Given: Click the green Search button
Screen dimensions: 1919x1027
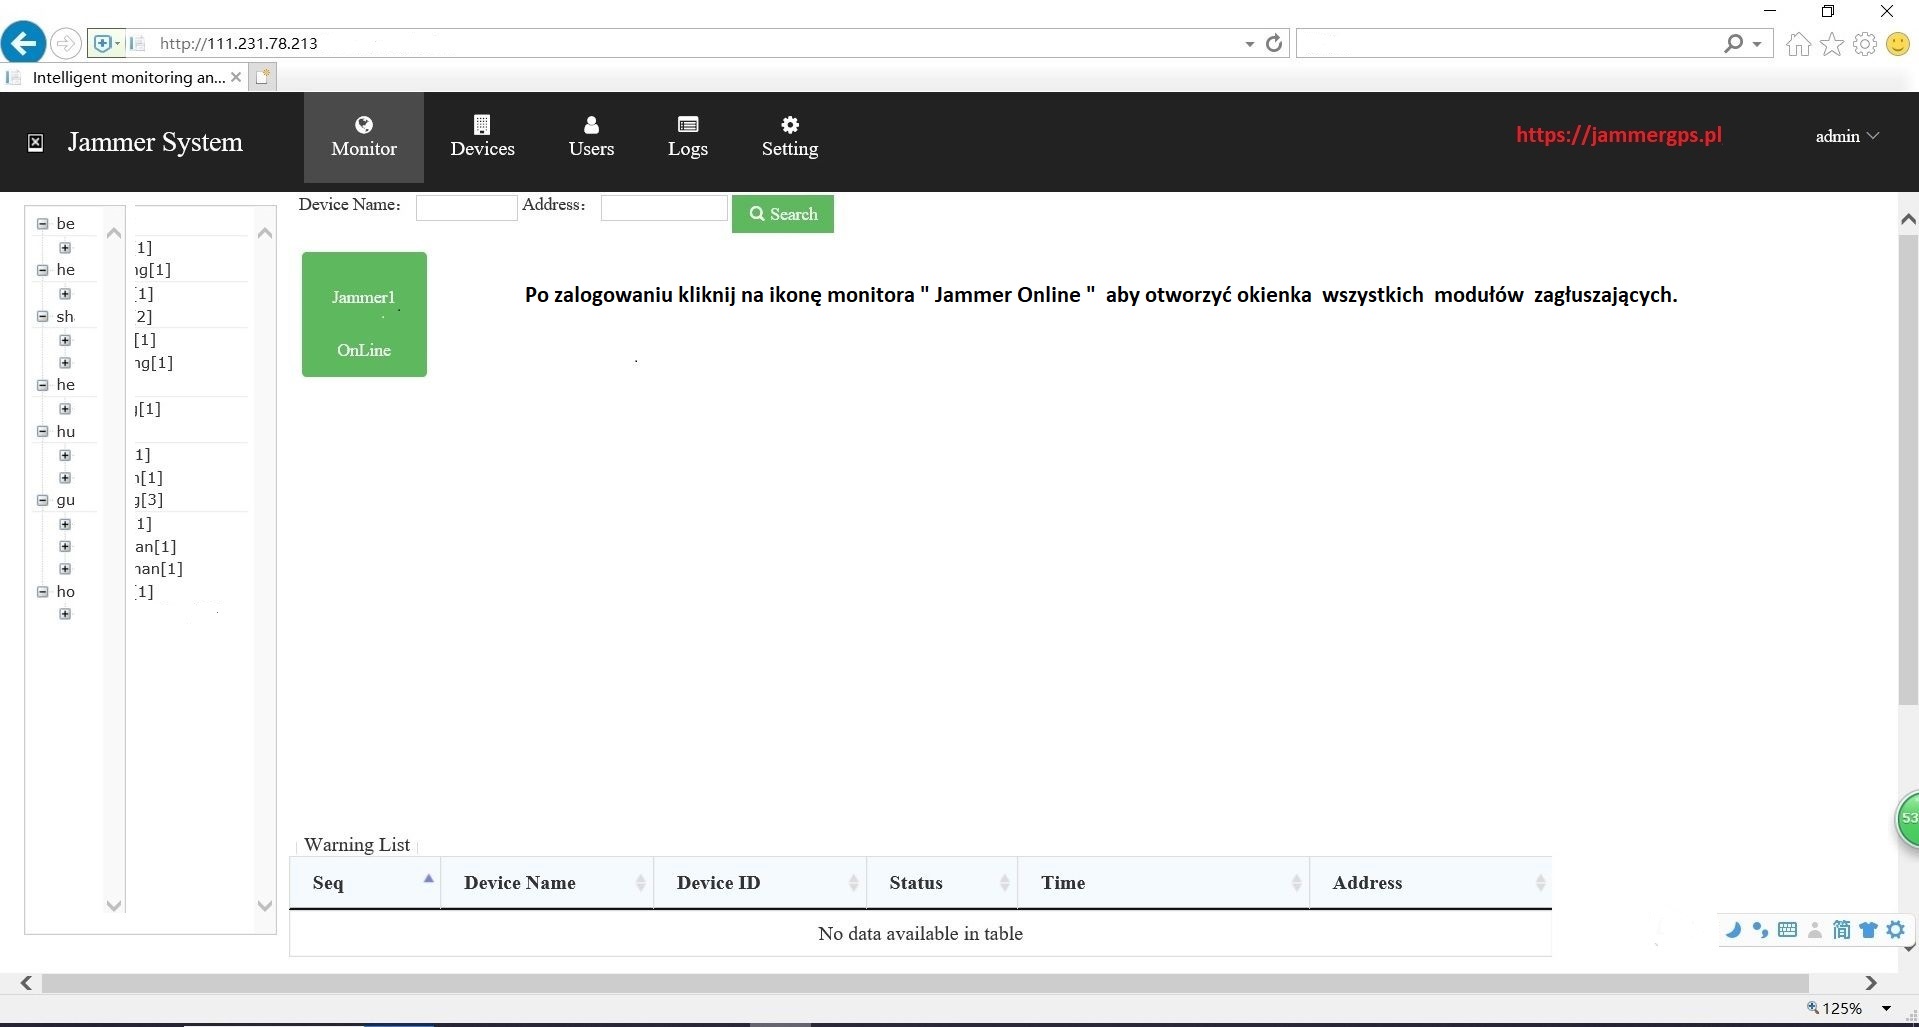Looking at the screenshot, I should (782, 214).
